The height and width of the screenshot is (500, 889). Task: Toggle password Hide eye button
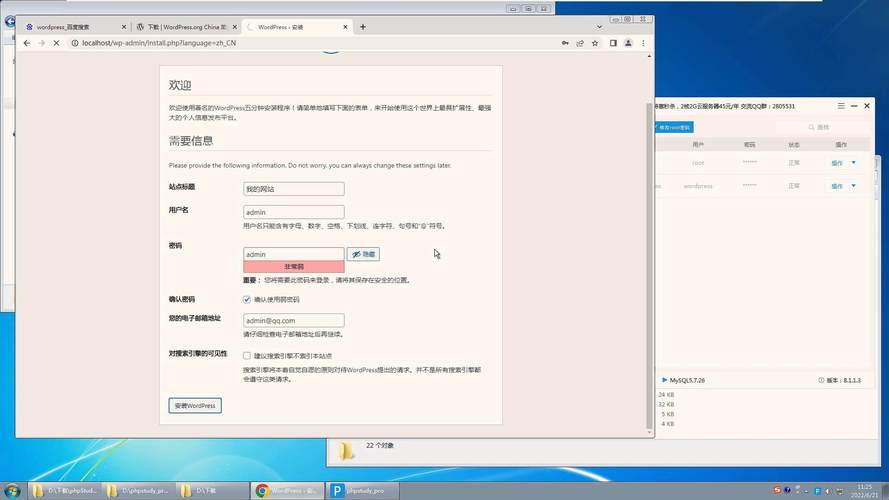point(363,254)
